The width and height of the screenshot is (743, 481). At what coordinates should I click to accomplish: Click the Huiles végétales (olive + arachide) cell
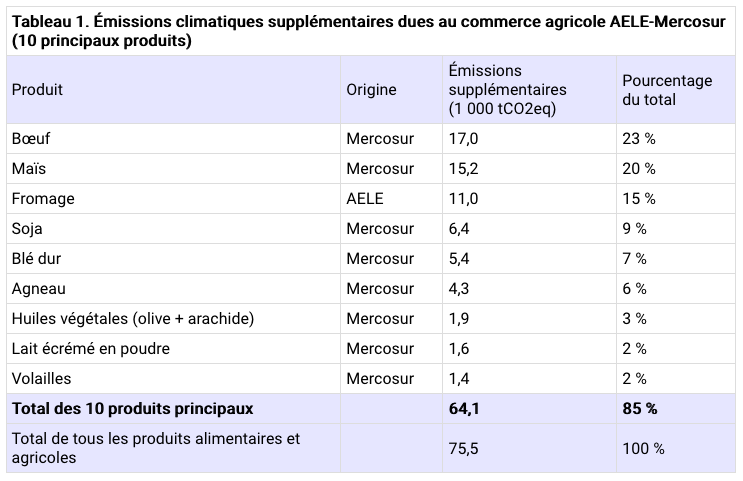tap(132, 318)
